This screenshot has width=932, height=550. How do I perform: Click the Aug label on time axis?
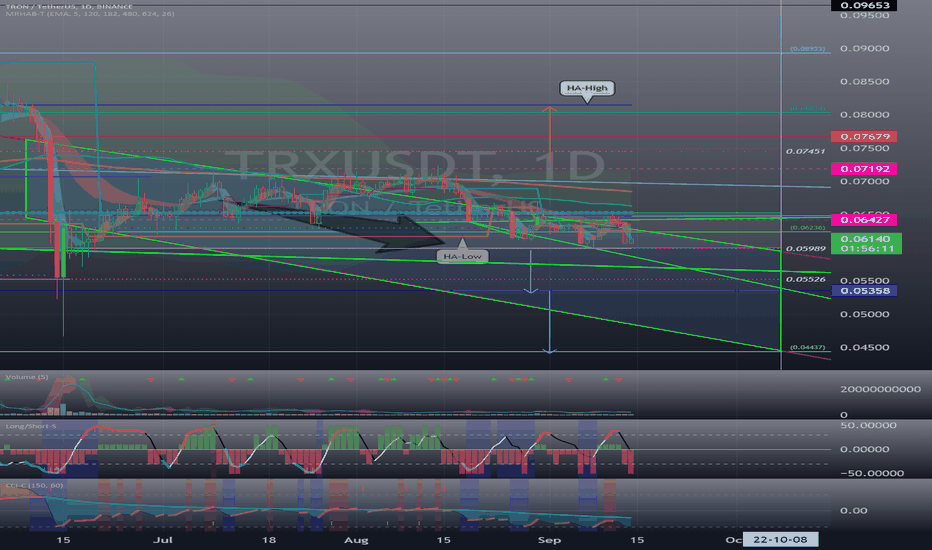click(356, 540)
